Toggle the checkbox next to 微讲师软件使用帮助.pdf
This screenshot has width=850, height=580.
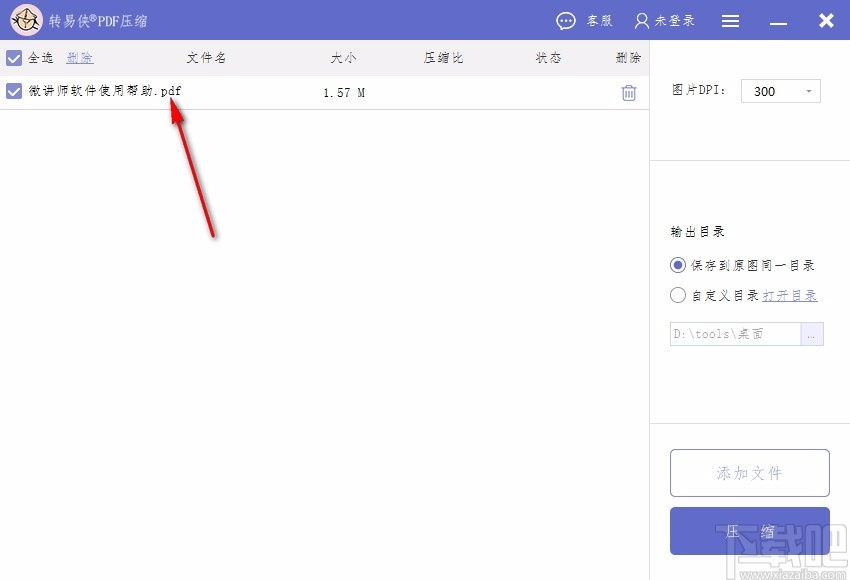[x=13, y=90]
